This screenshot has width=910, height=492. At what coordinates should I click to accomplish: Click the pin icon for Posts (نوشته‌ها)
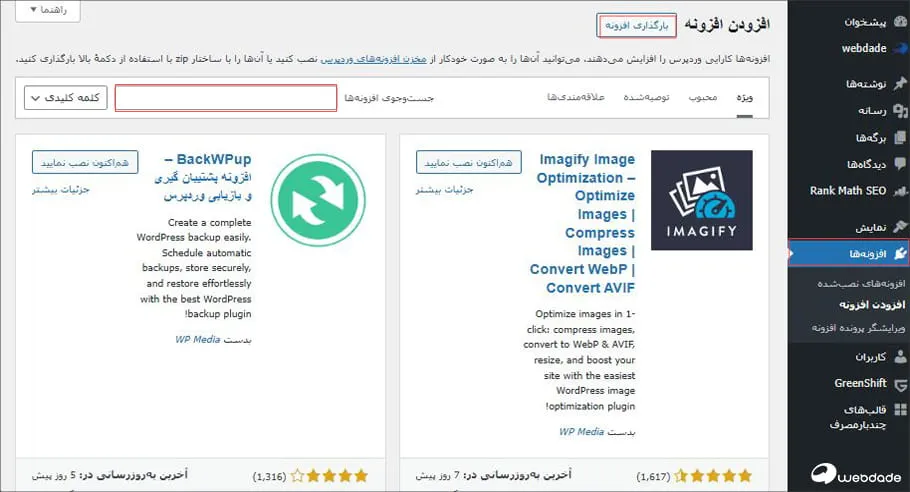pos(900,84)
